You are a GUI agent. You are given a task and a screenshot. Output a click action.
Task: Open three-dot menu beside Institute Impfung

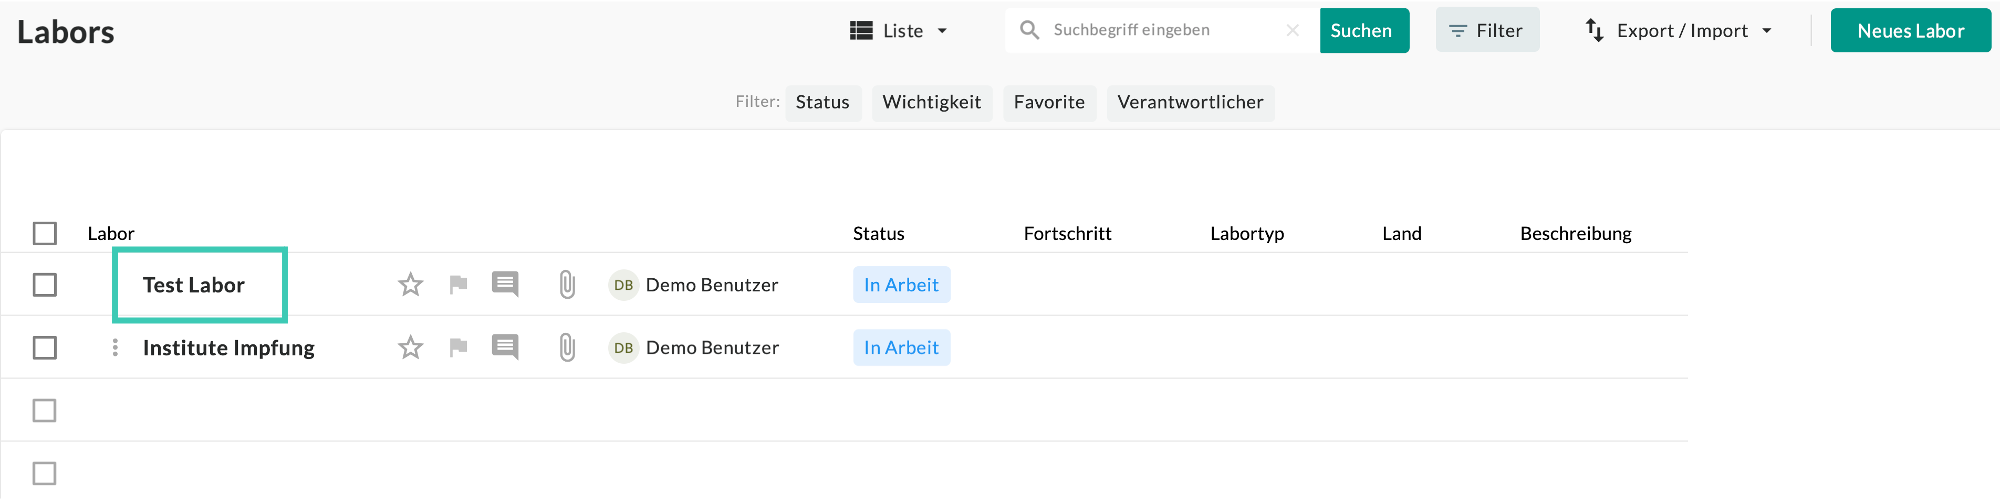tap(115, 348)
